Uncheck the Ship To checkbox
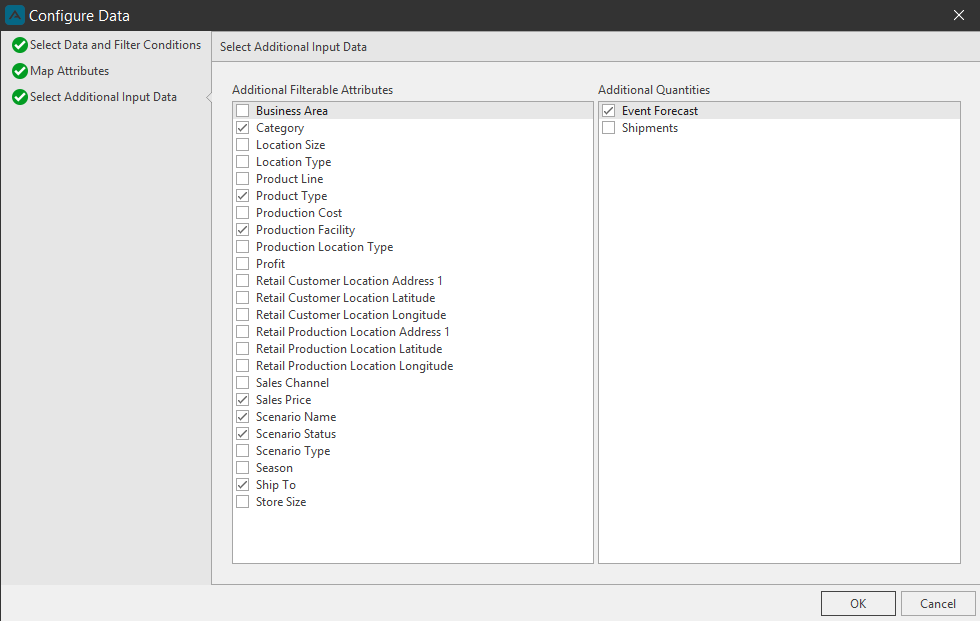The image size is (980, 621). click(x=242, y=485)
